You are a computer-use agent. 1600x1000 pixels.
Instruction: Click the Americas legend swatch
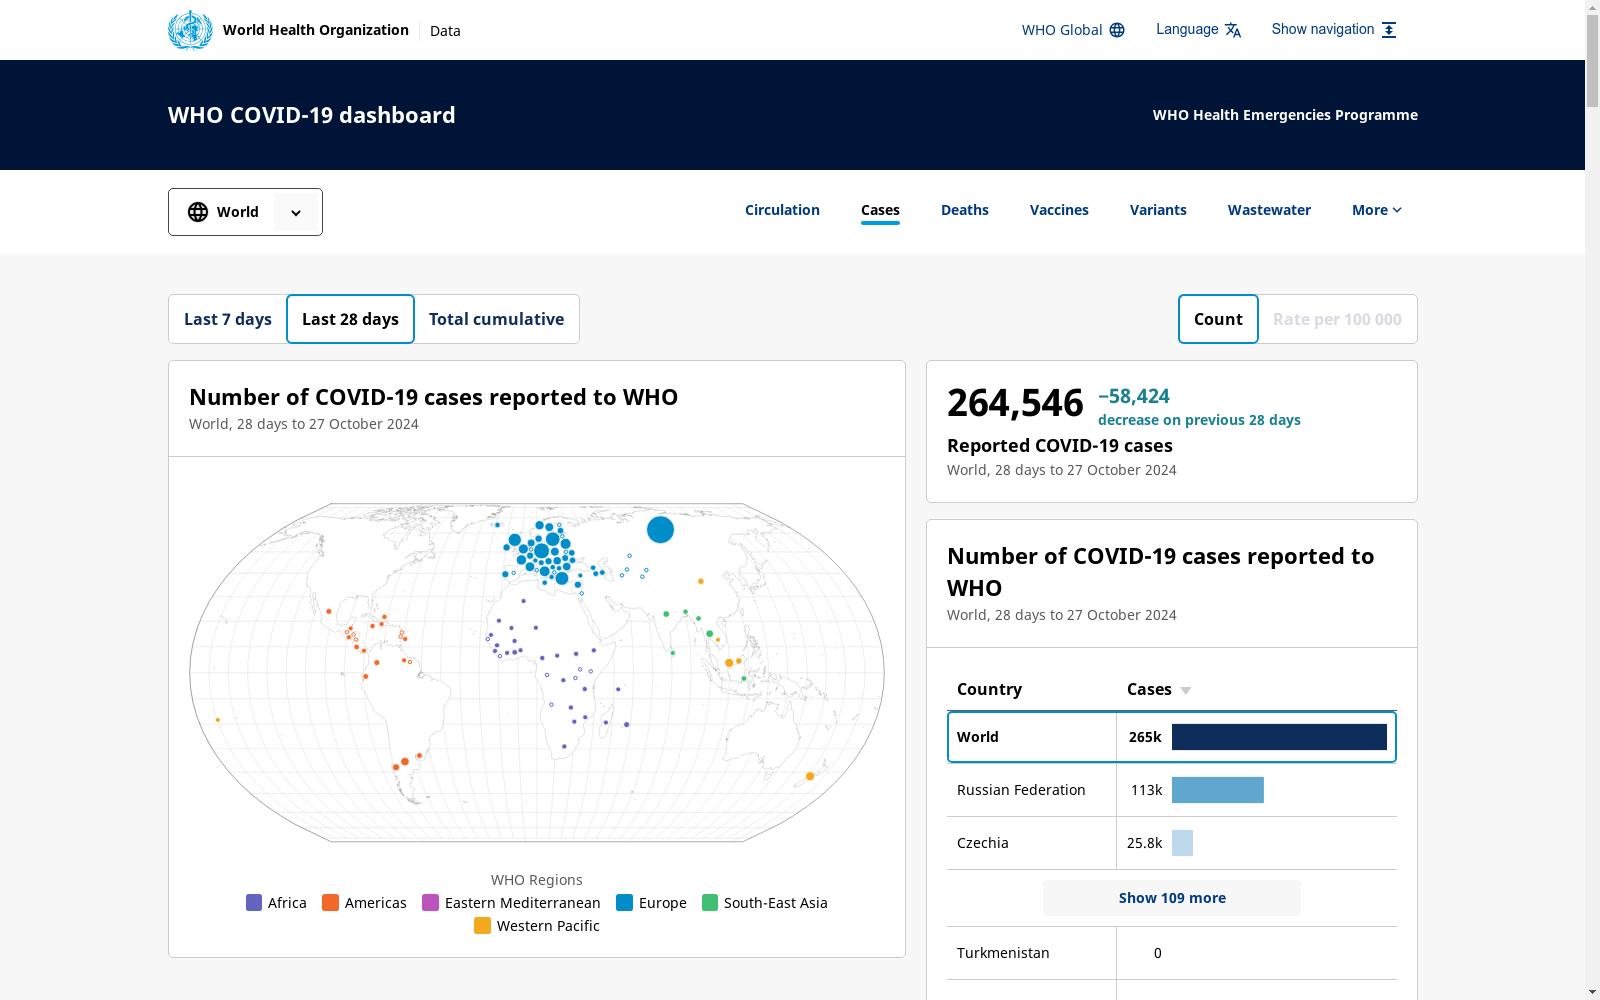330,903
